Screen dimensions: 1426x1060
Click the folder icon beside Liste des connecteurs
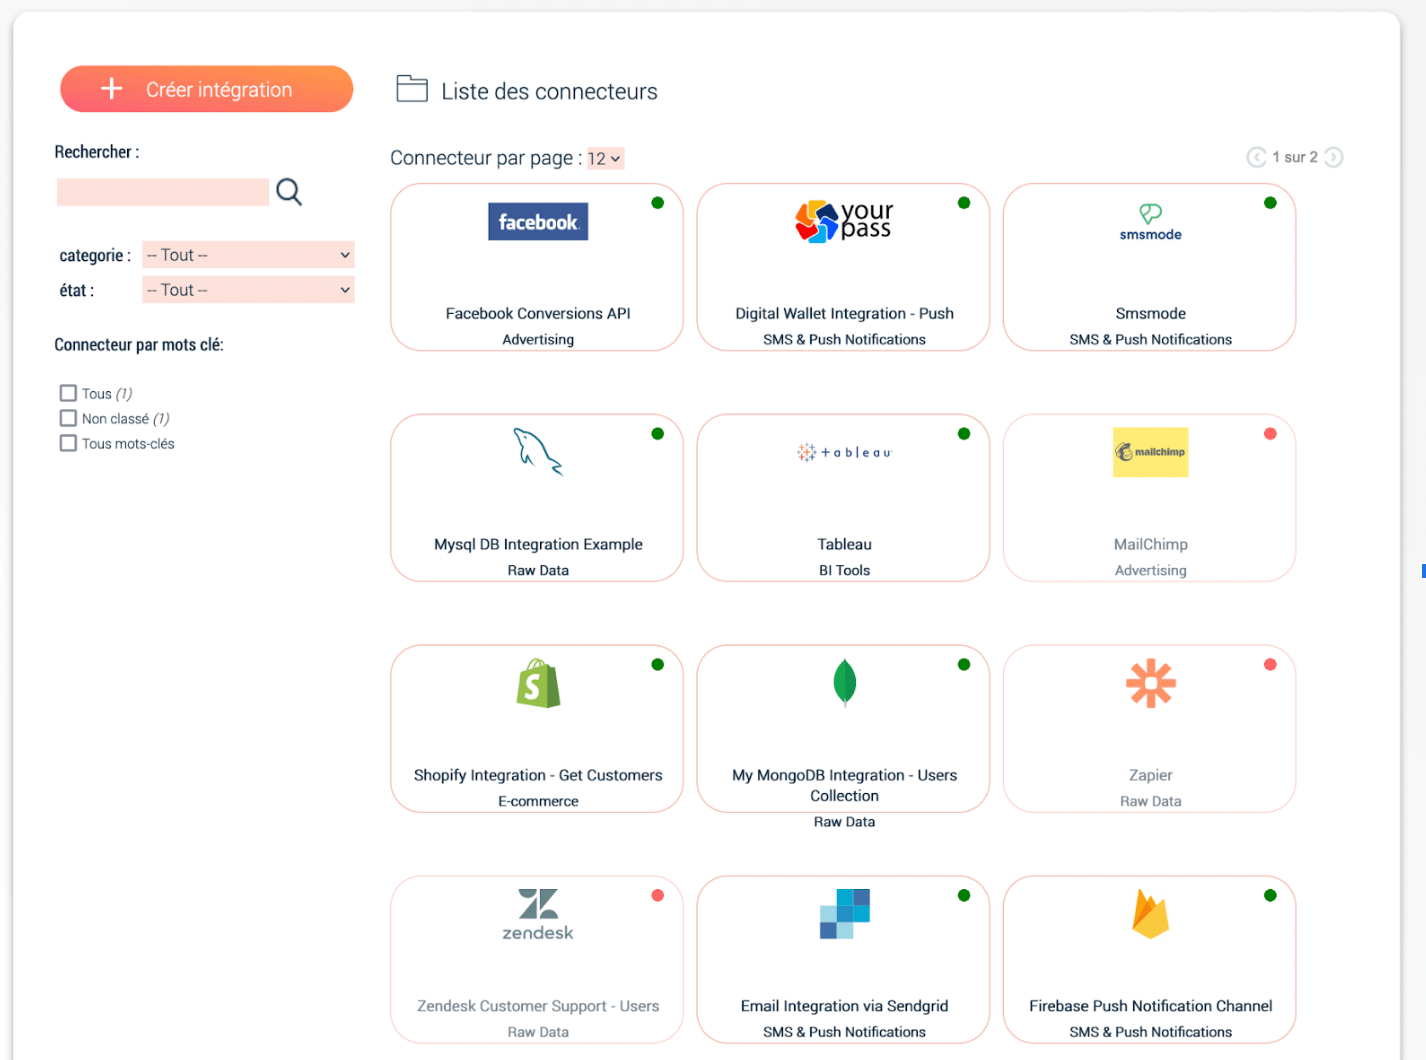pyautogui.click(x=412, y=89)
